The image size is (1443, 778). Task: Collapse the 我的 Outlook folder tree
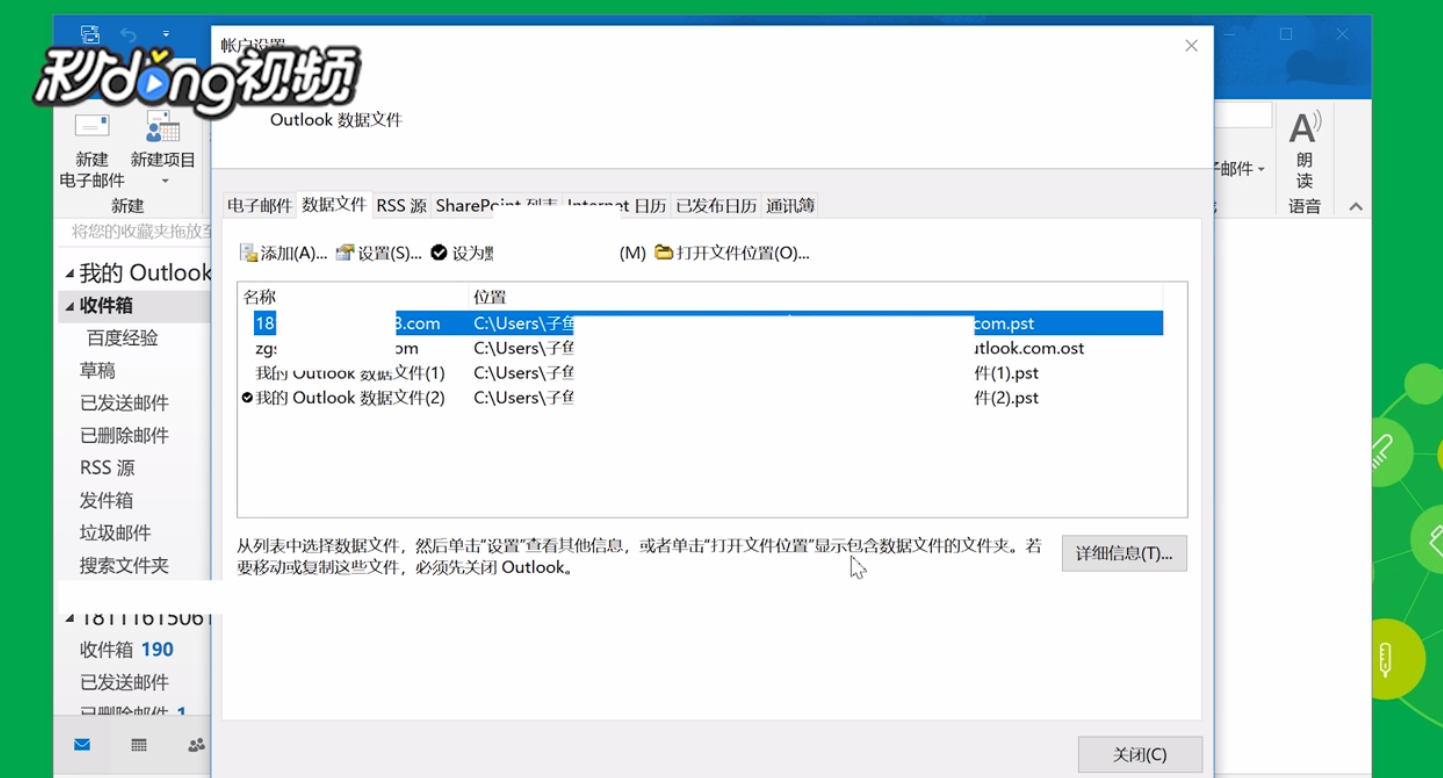point(70,274)
